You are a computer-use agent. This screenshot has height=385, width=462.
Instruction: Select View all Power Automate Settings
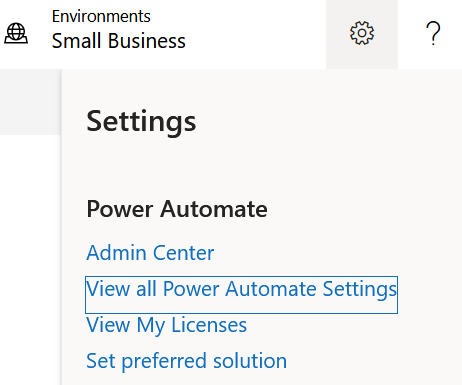[x=241, y=295]
